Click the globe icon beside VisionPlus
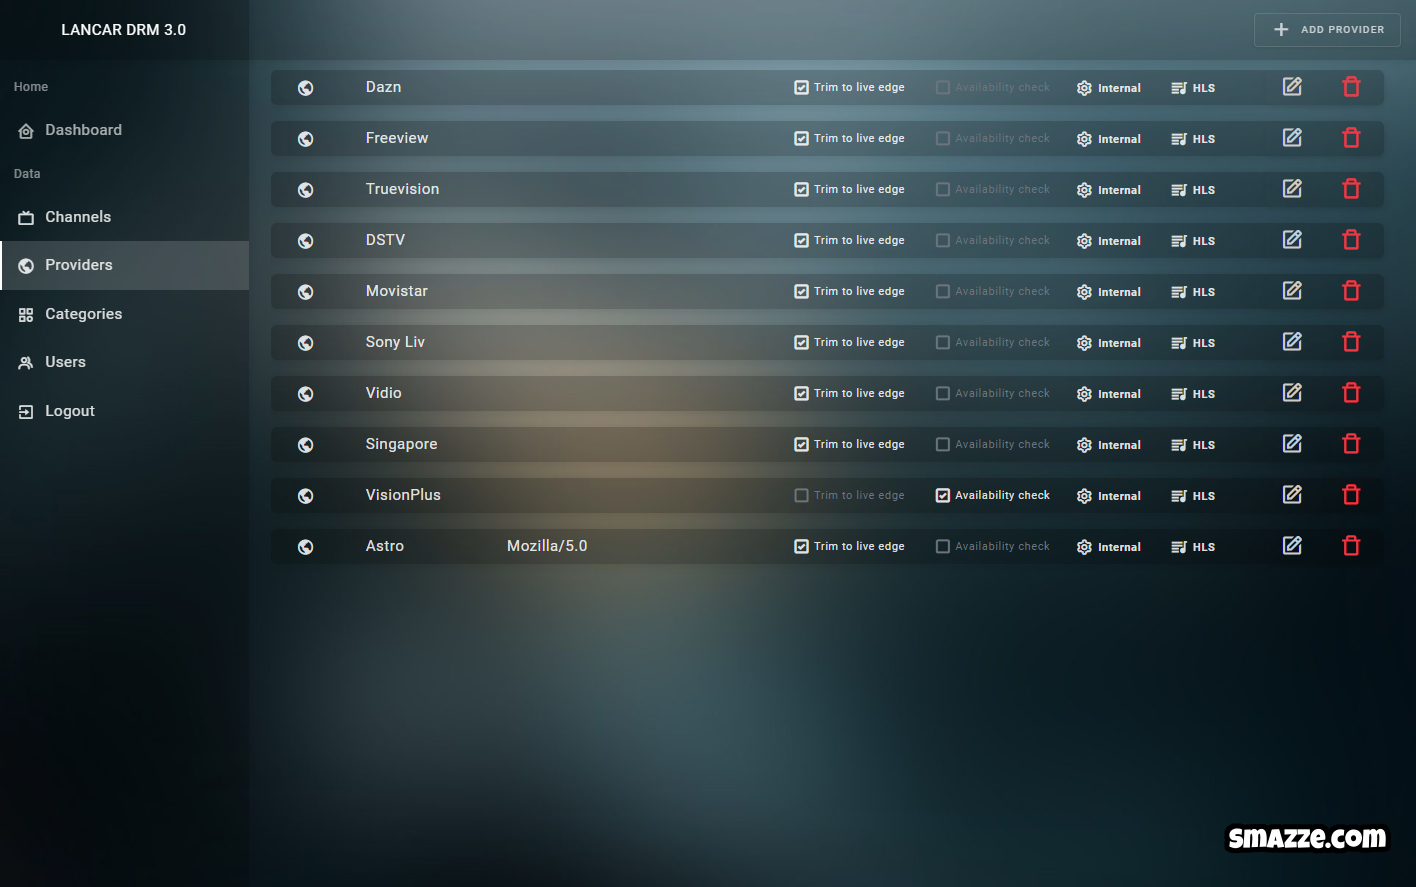Image resolution: width=1416 pixels, height=887 pixels. pos(306,496)
